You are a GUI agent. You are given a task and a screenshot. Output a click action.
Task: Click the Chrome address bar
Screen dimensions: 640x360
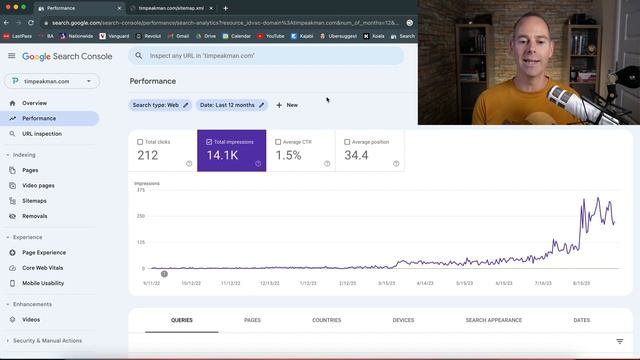tap(225, 23)
